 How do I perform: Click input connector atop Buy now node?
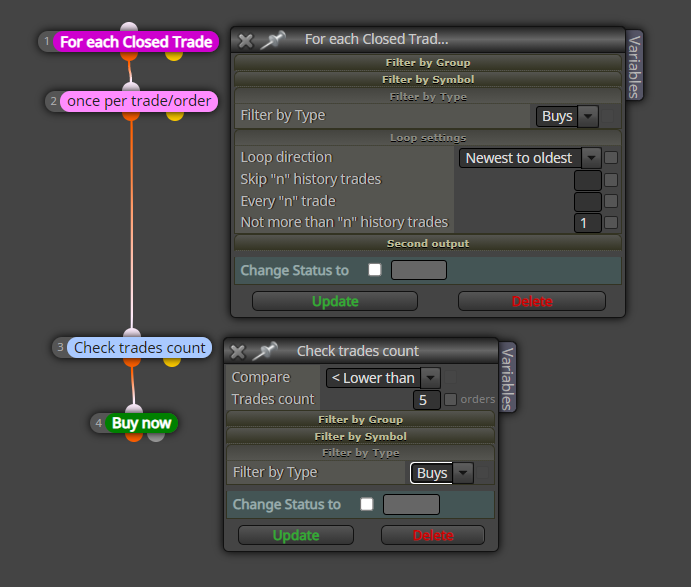134,409
